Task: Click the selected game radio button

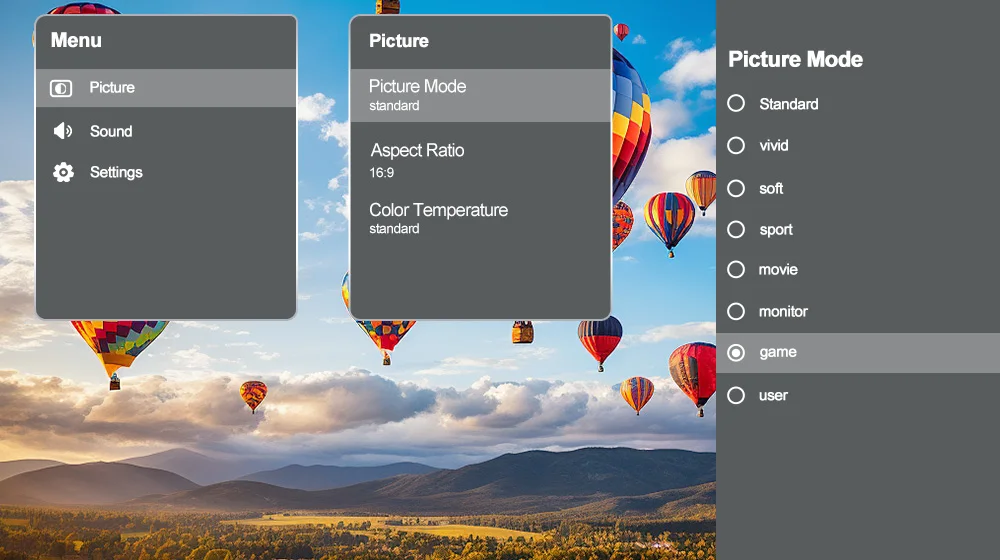Action: point(736,352)
